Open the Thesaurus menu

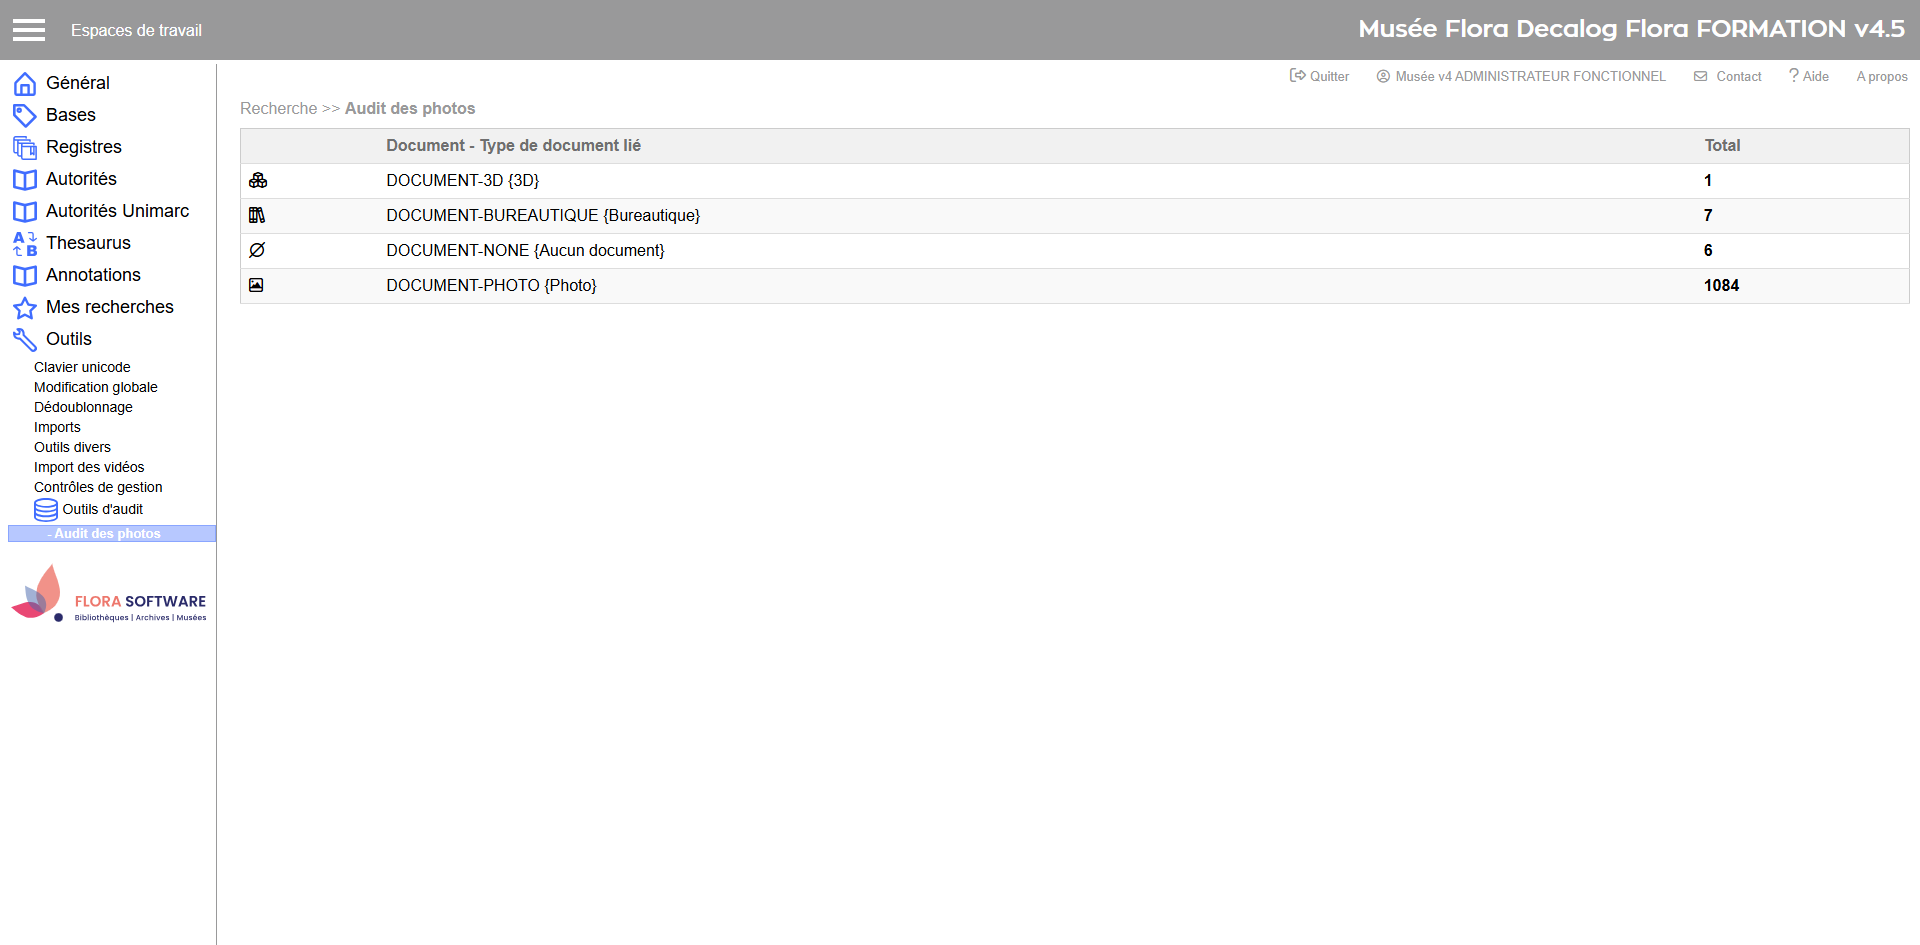point(88,243)
